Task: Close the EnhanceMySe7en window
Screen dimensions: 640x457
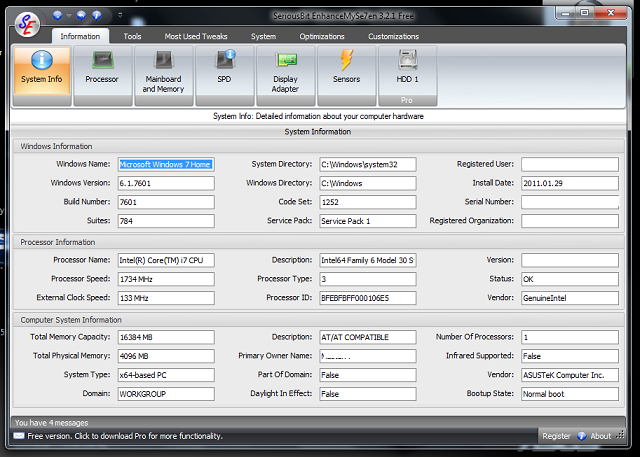Action: tap(611, 13)
